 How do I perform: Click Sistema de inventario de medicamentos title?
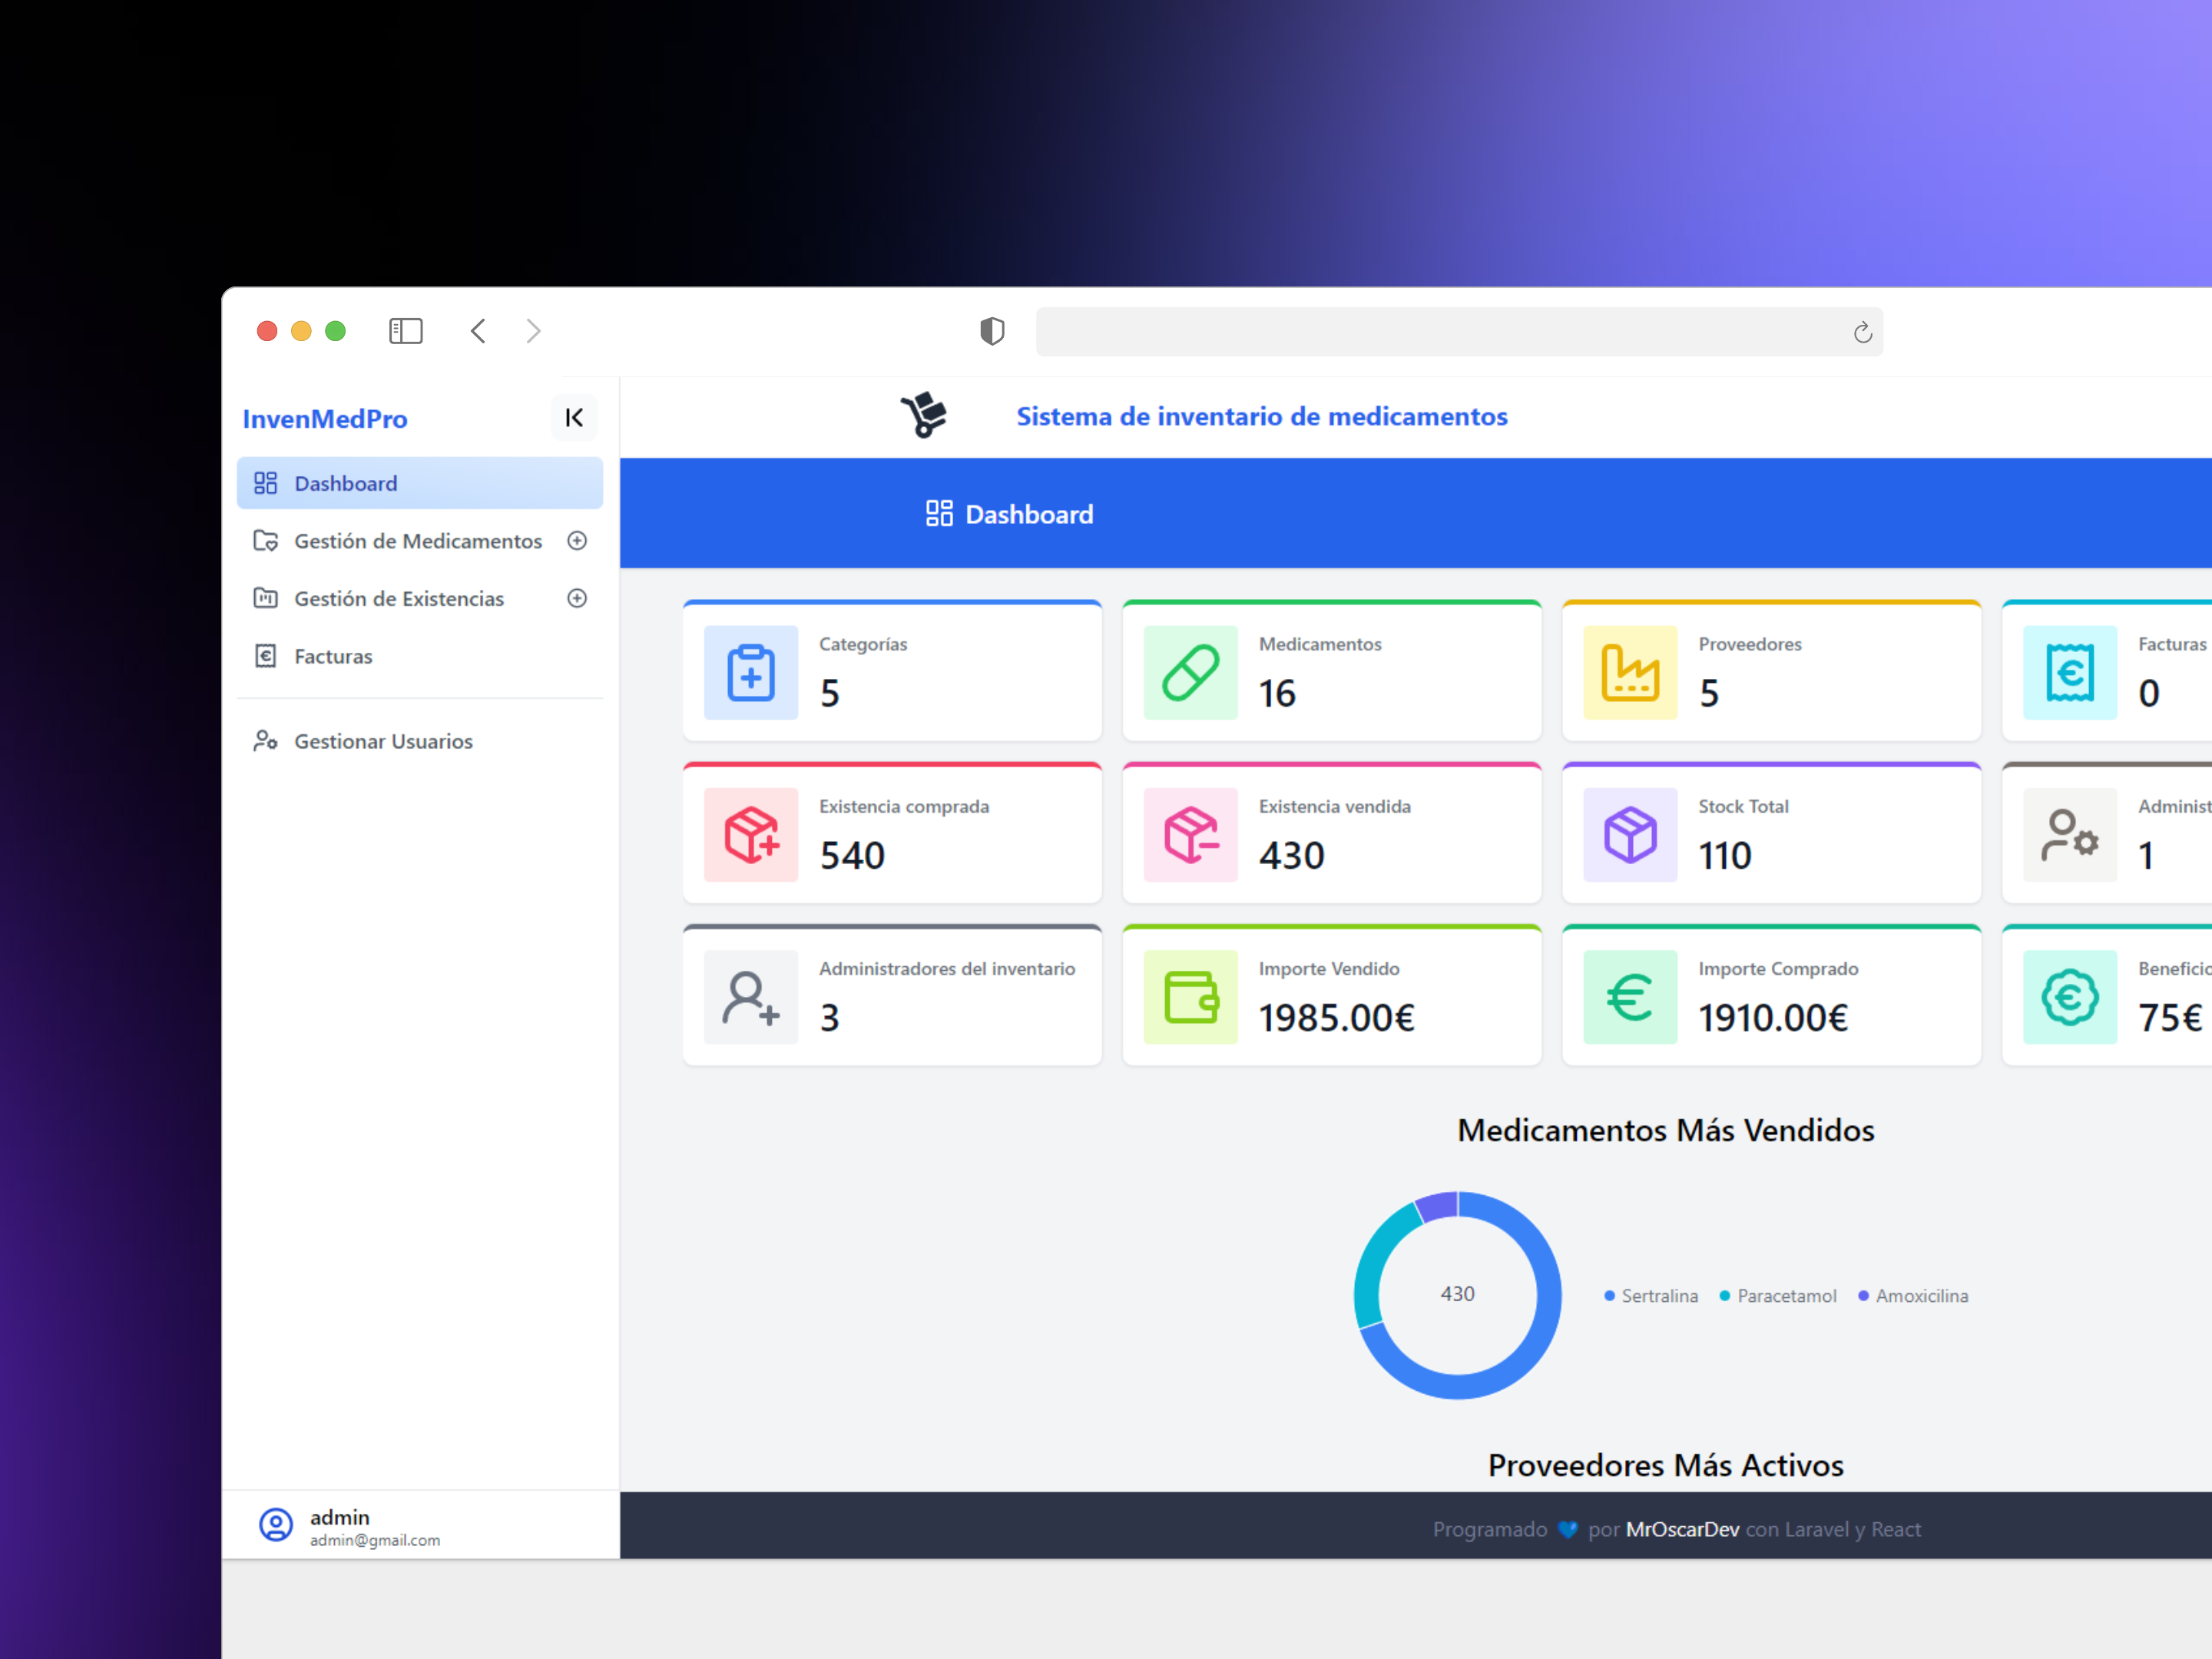click(x=1262, y=416)
